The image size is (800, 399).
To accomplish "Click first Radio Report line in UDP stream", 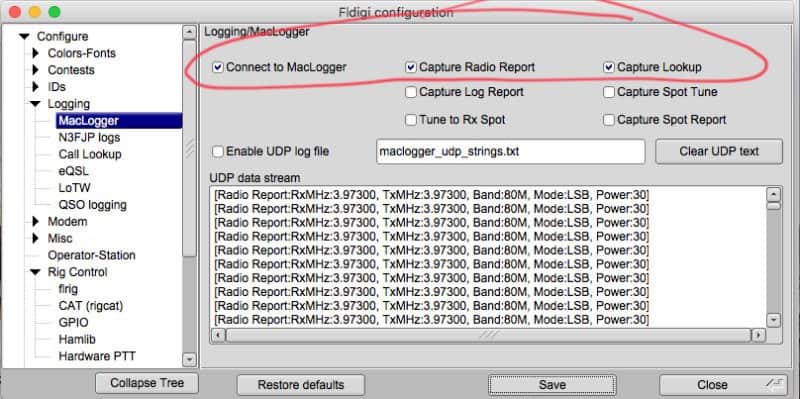I will point(432,195).
